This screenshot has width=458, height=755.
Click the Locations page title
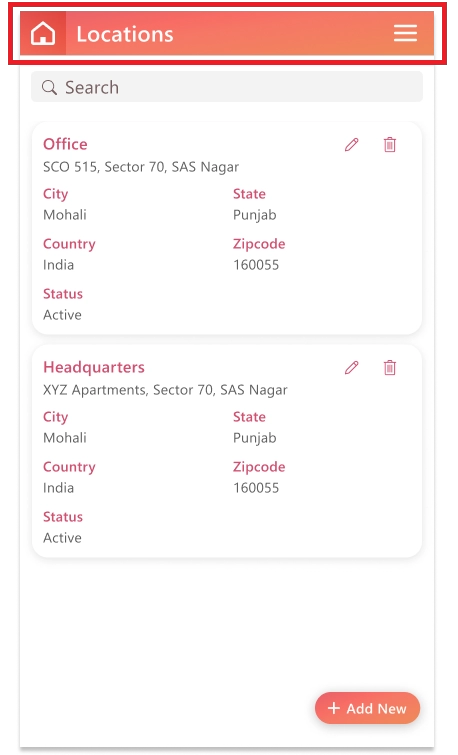(x=125, y=34)
